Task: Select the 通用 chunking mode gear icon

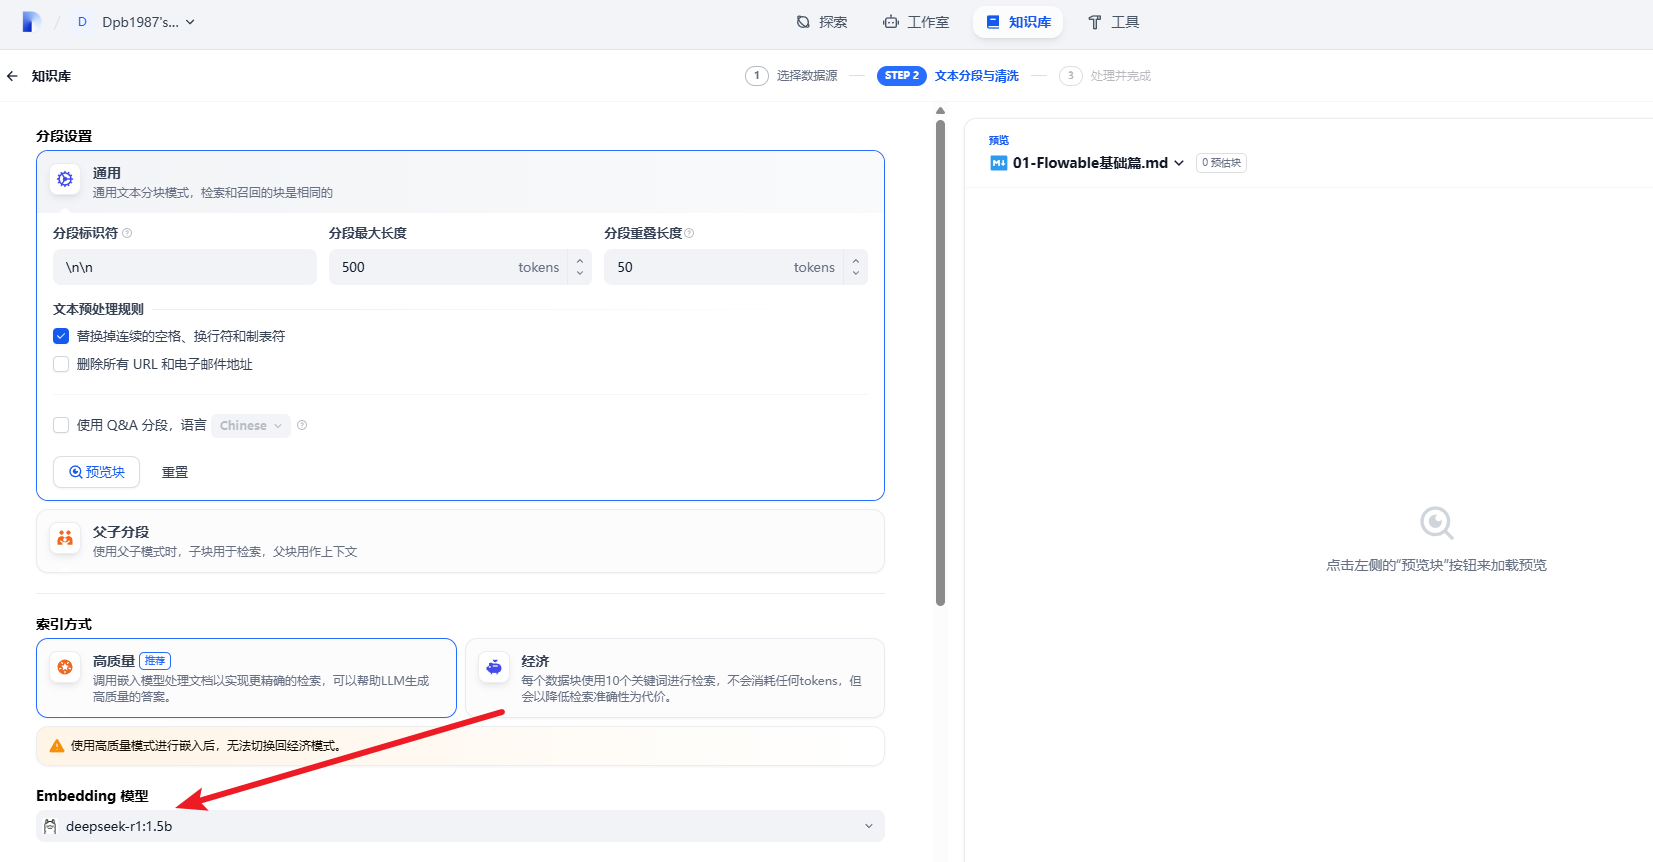Action: 65,179
